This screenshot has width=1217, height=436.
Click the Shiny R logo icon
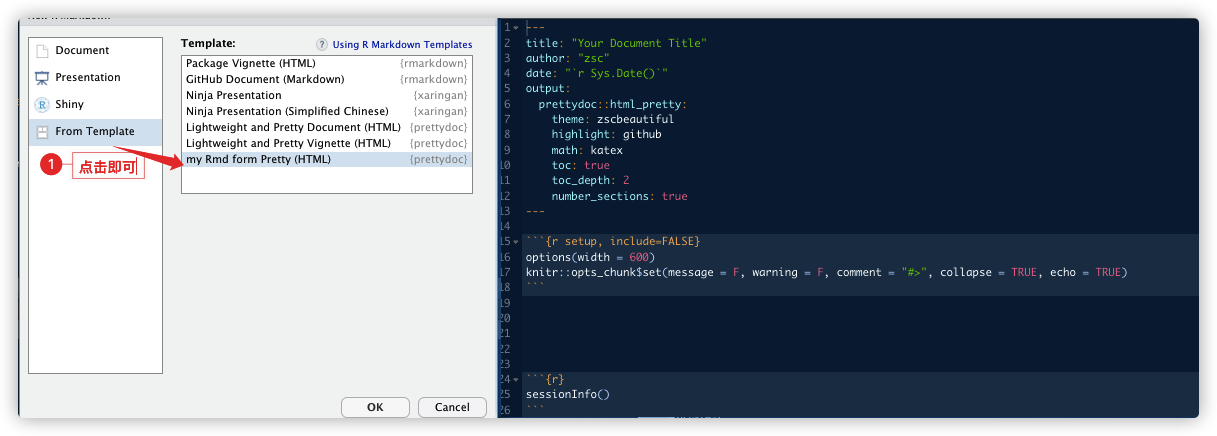pos(42,105)
